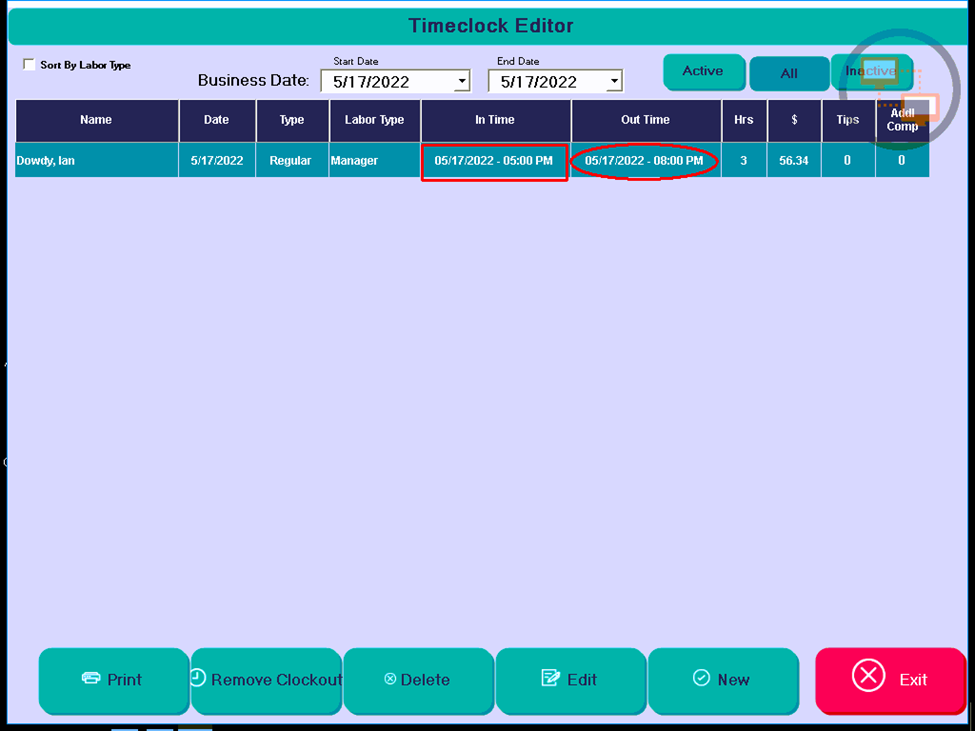Click the Labor Type column header
The height and width of the screenshot is (731, 975).
[x=374, y=121]
